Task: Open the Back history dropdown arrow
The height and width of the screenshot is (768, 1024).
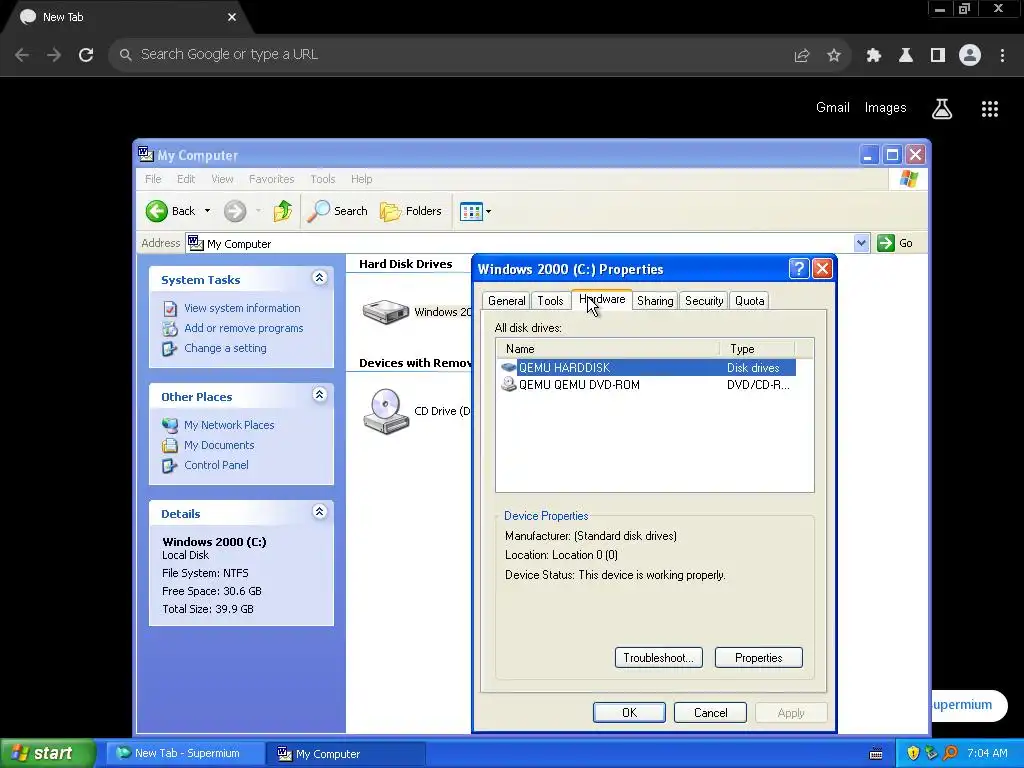Action: [207, 211]
